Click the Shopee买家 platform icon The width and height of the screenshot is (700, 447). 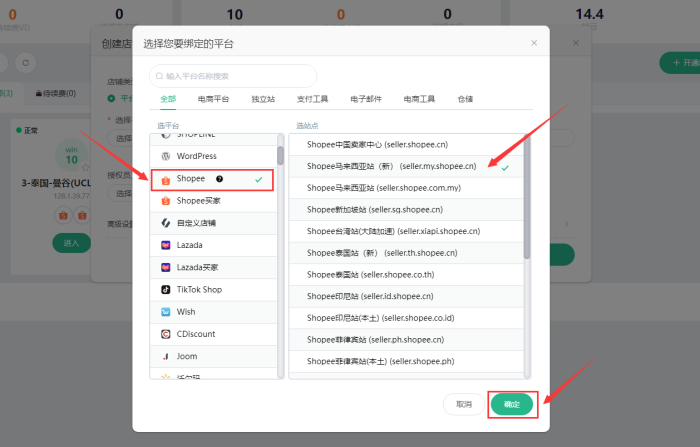click(166, 201)
